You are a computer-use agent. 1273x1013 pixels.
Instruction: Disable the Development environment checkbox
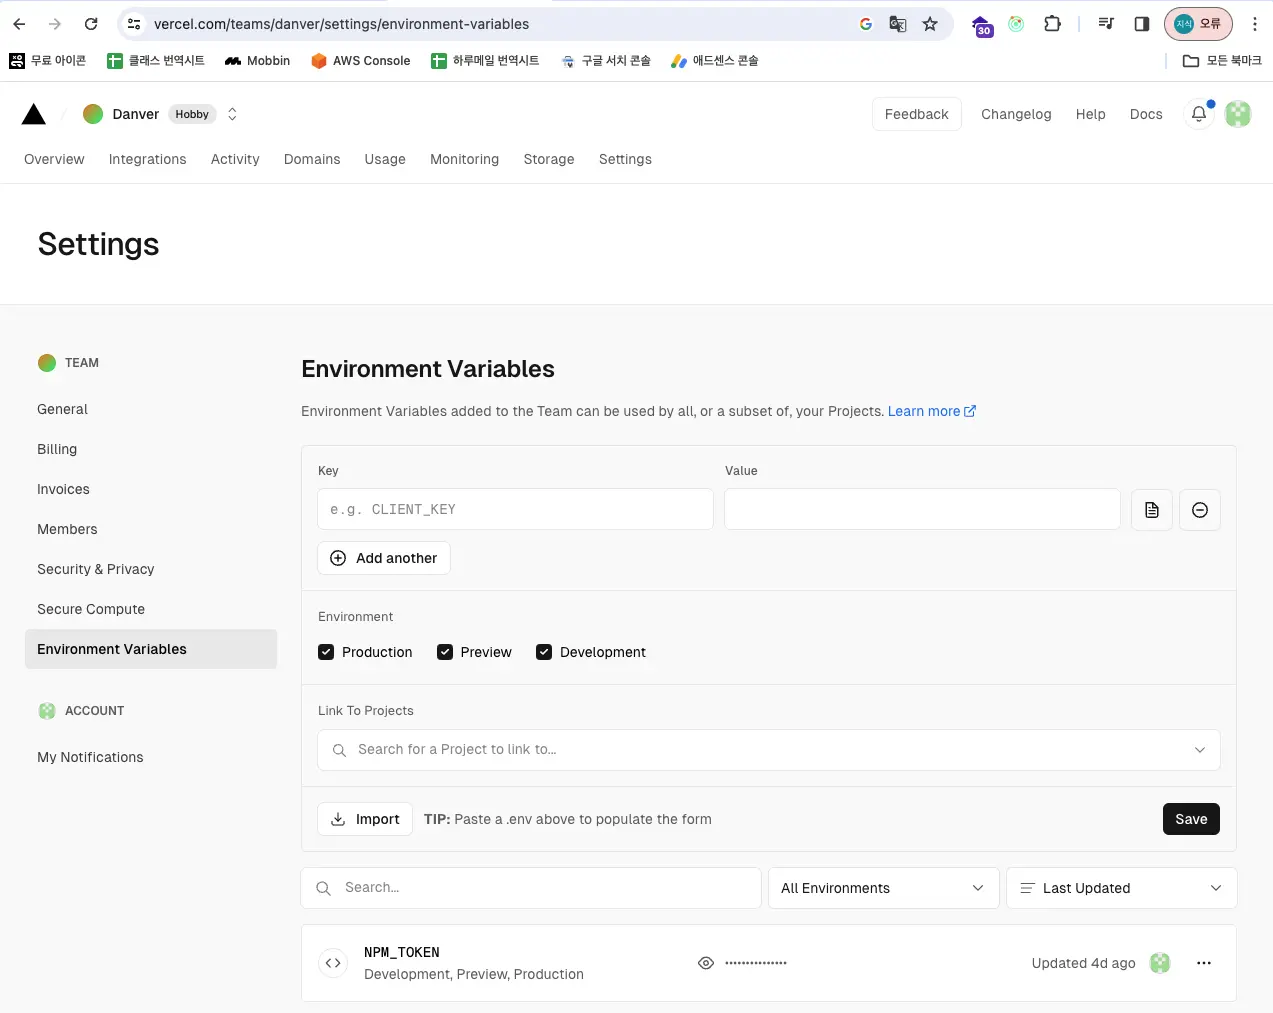pyautogui.click(x=544, y=652)
